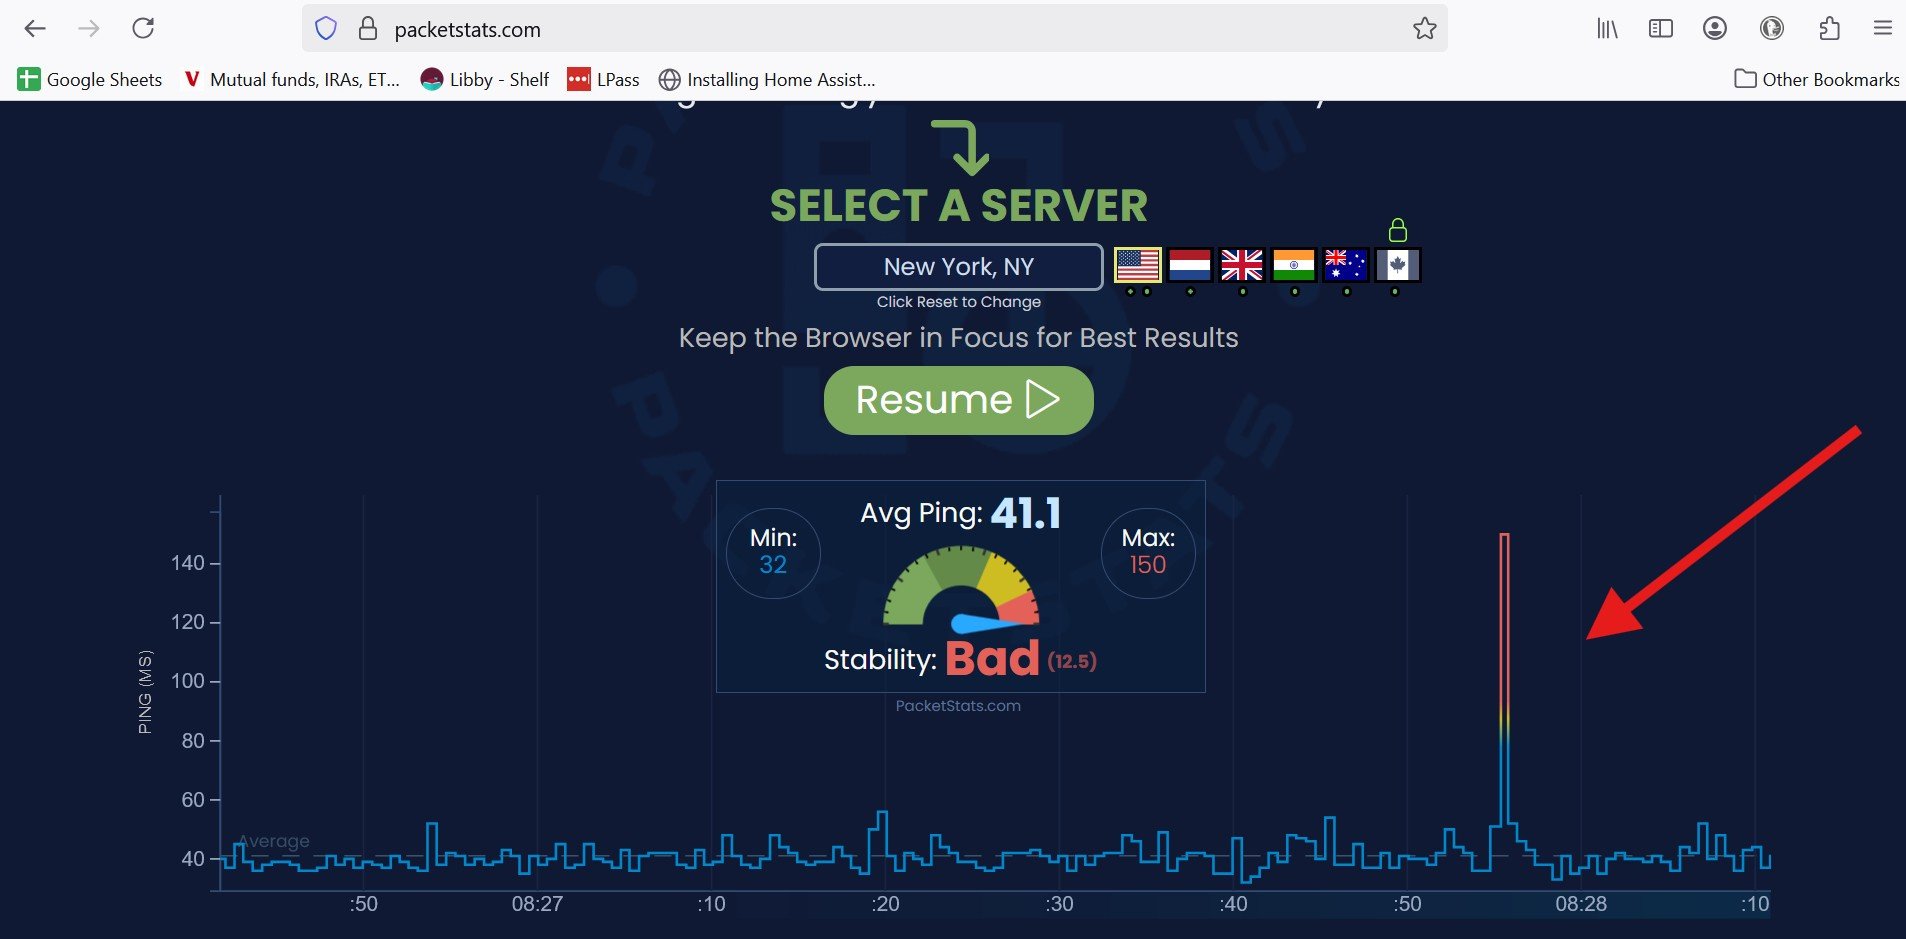
Task: Click the :20 time axis label
Action: pos(885,904)
